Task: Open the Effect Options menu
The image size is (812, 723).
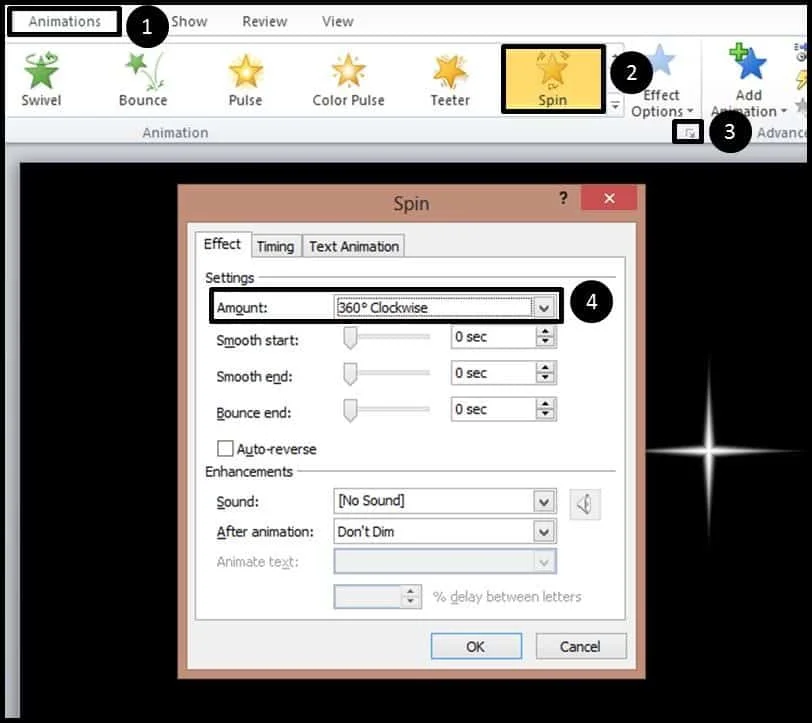Action: tap(661, 82)
